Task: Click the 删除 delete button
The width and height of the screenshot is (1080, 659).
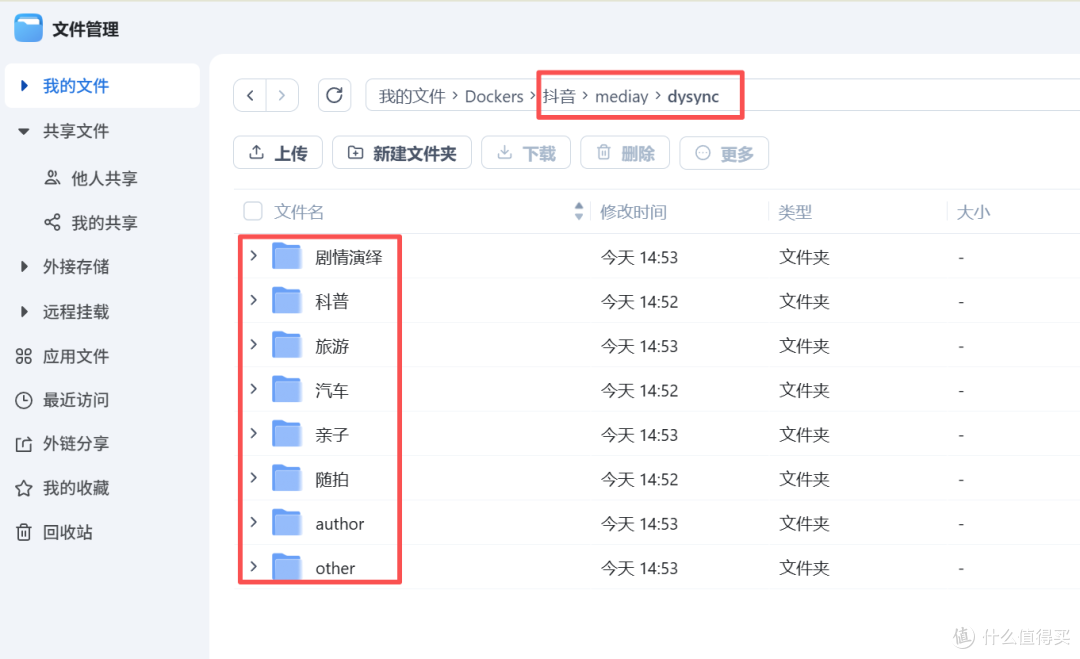Action: click(625, 153)
